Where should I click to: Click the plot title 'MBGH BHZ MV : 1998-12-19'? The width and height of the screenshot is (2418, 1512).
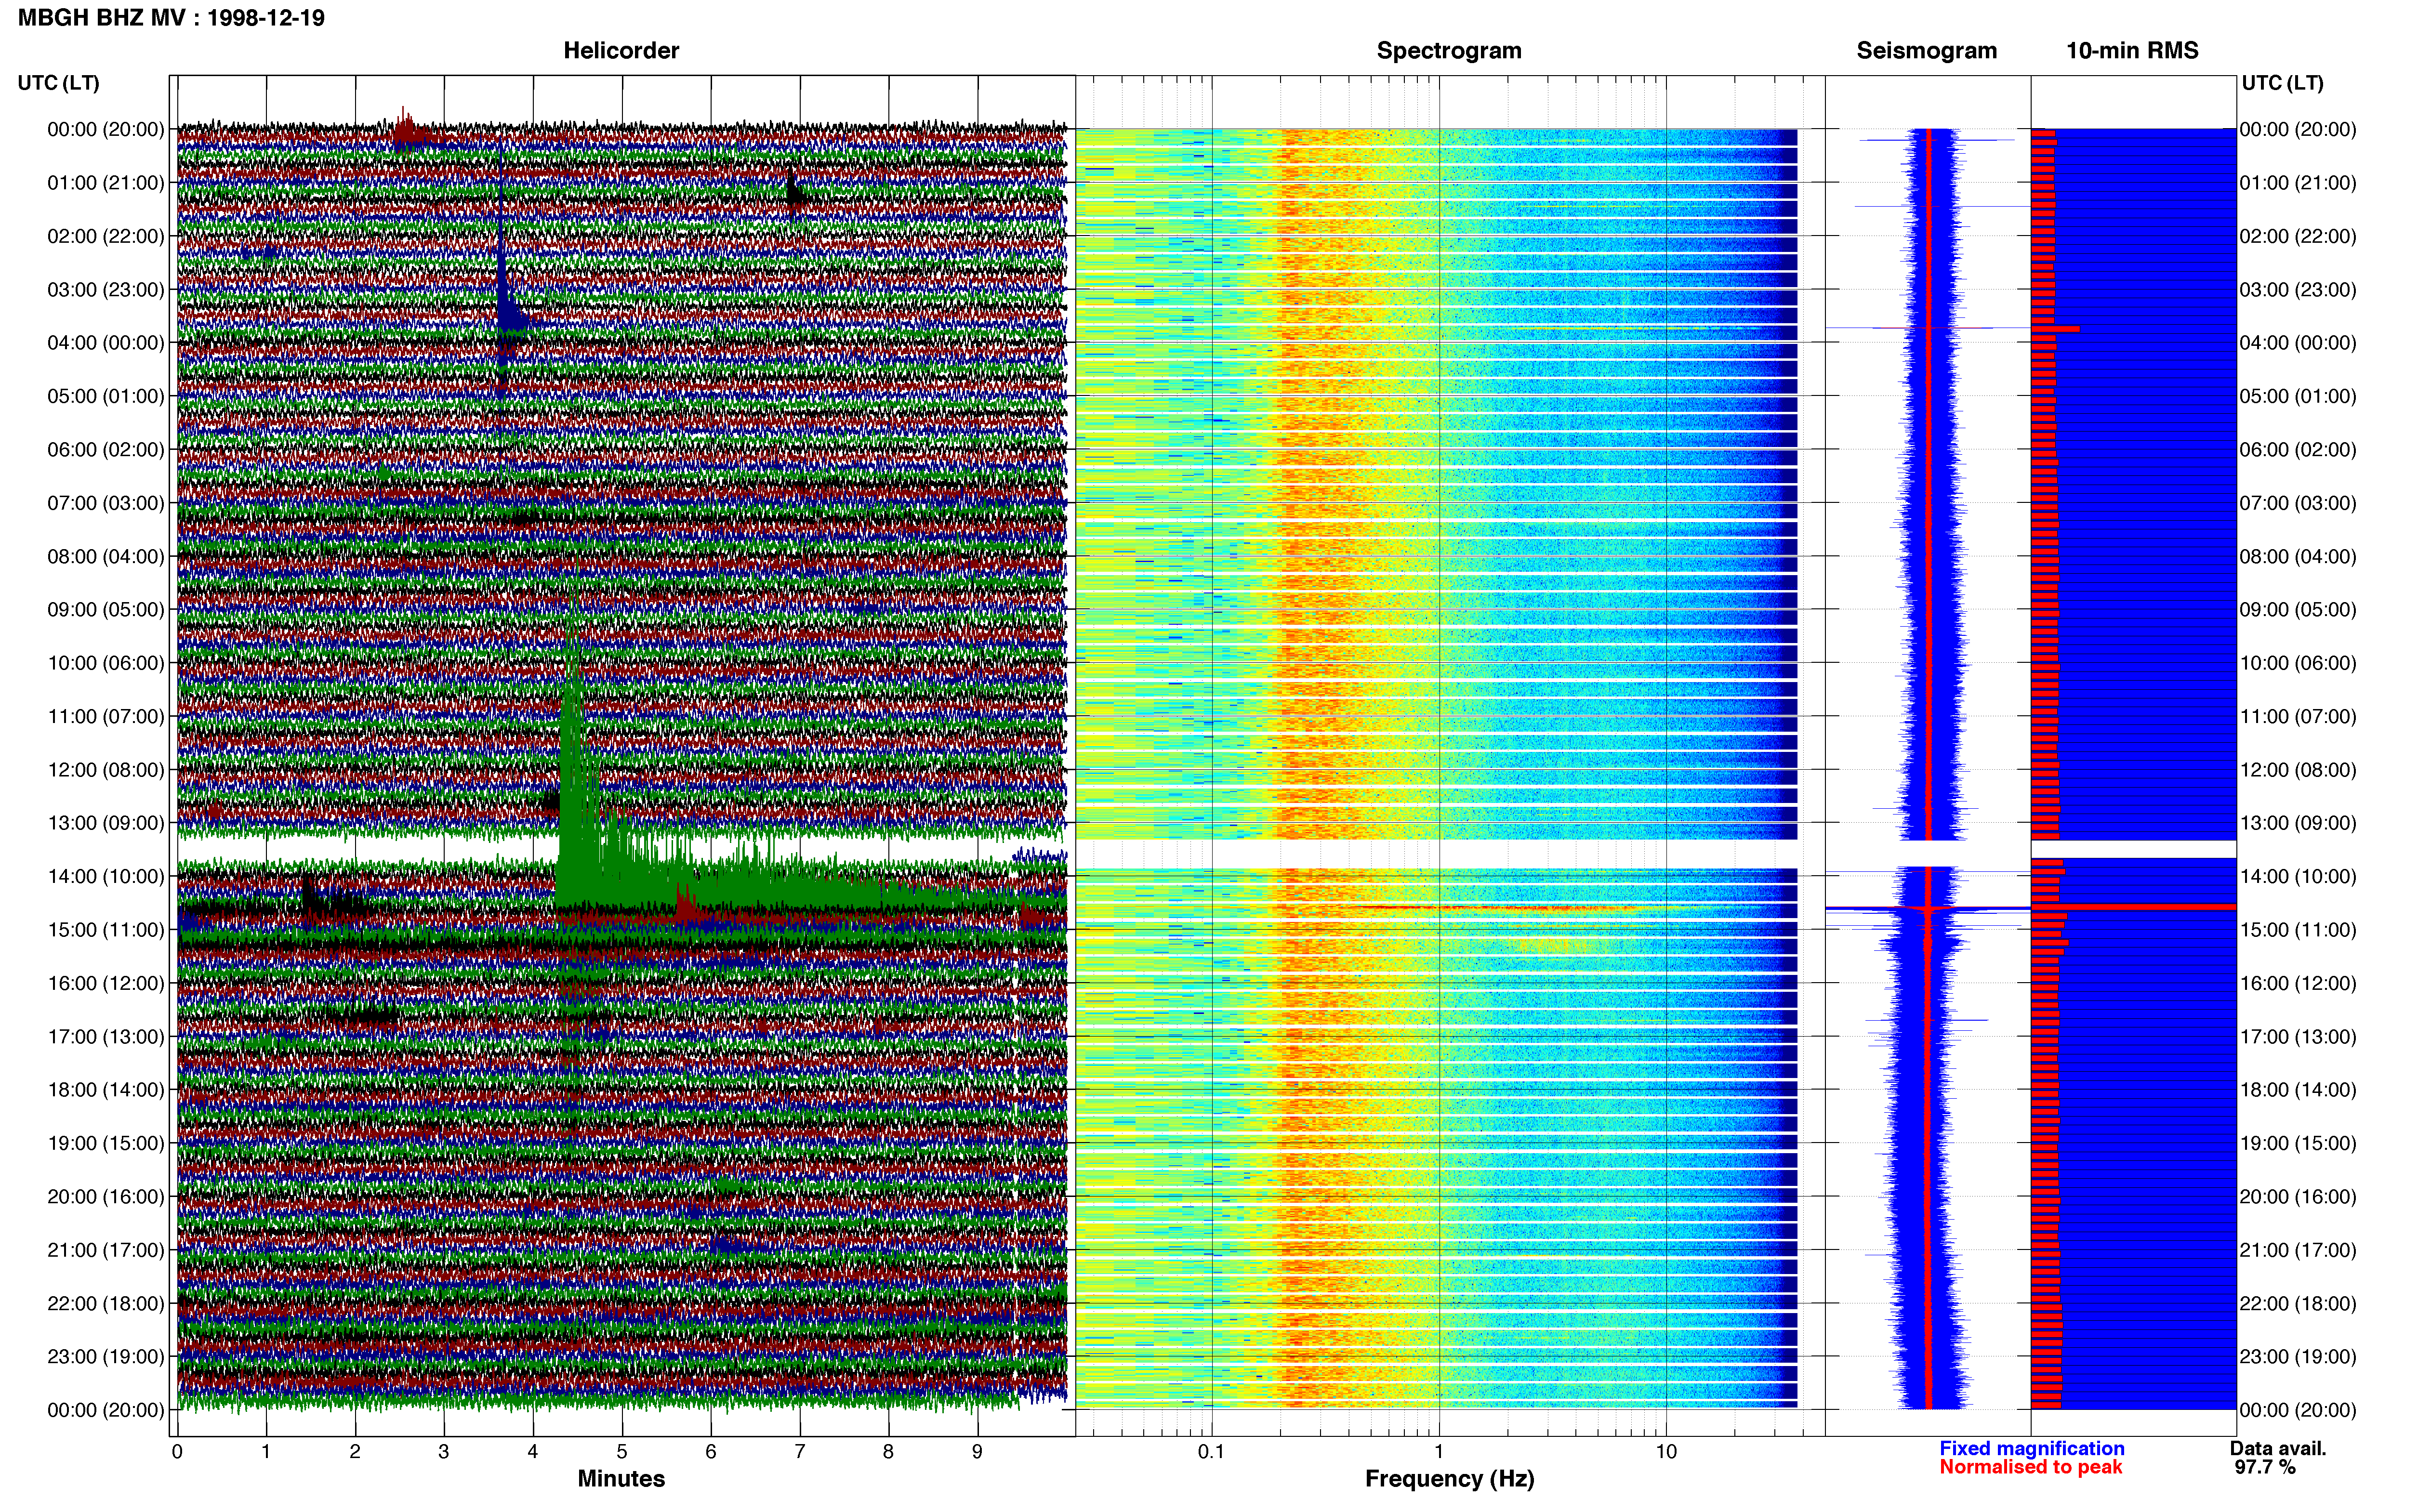171,18
